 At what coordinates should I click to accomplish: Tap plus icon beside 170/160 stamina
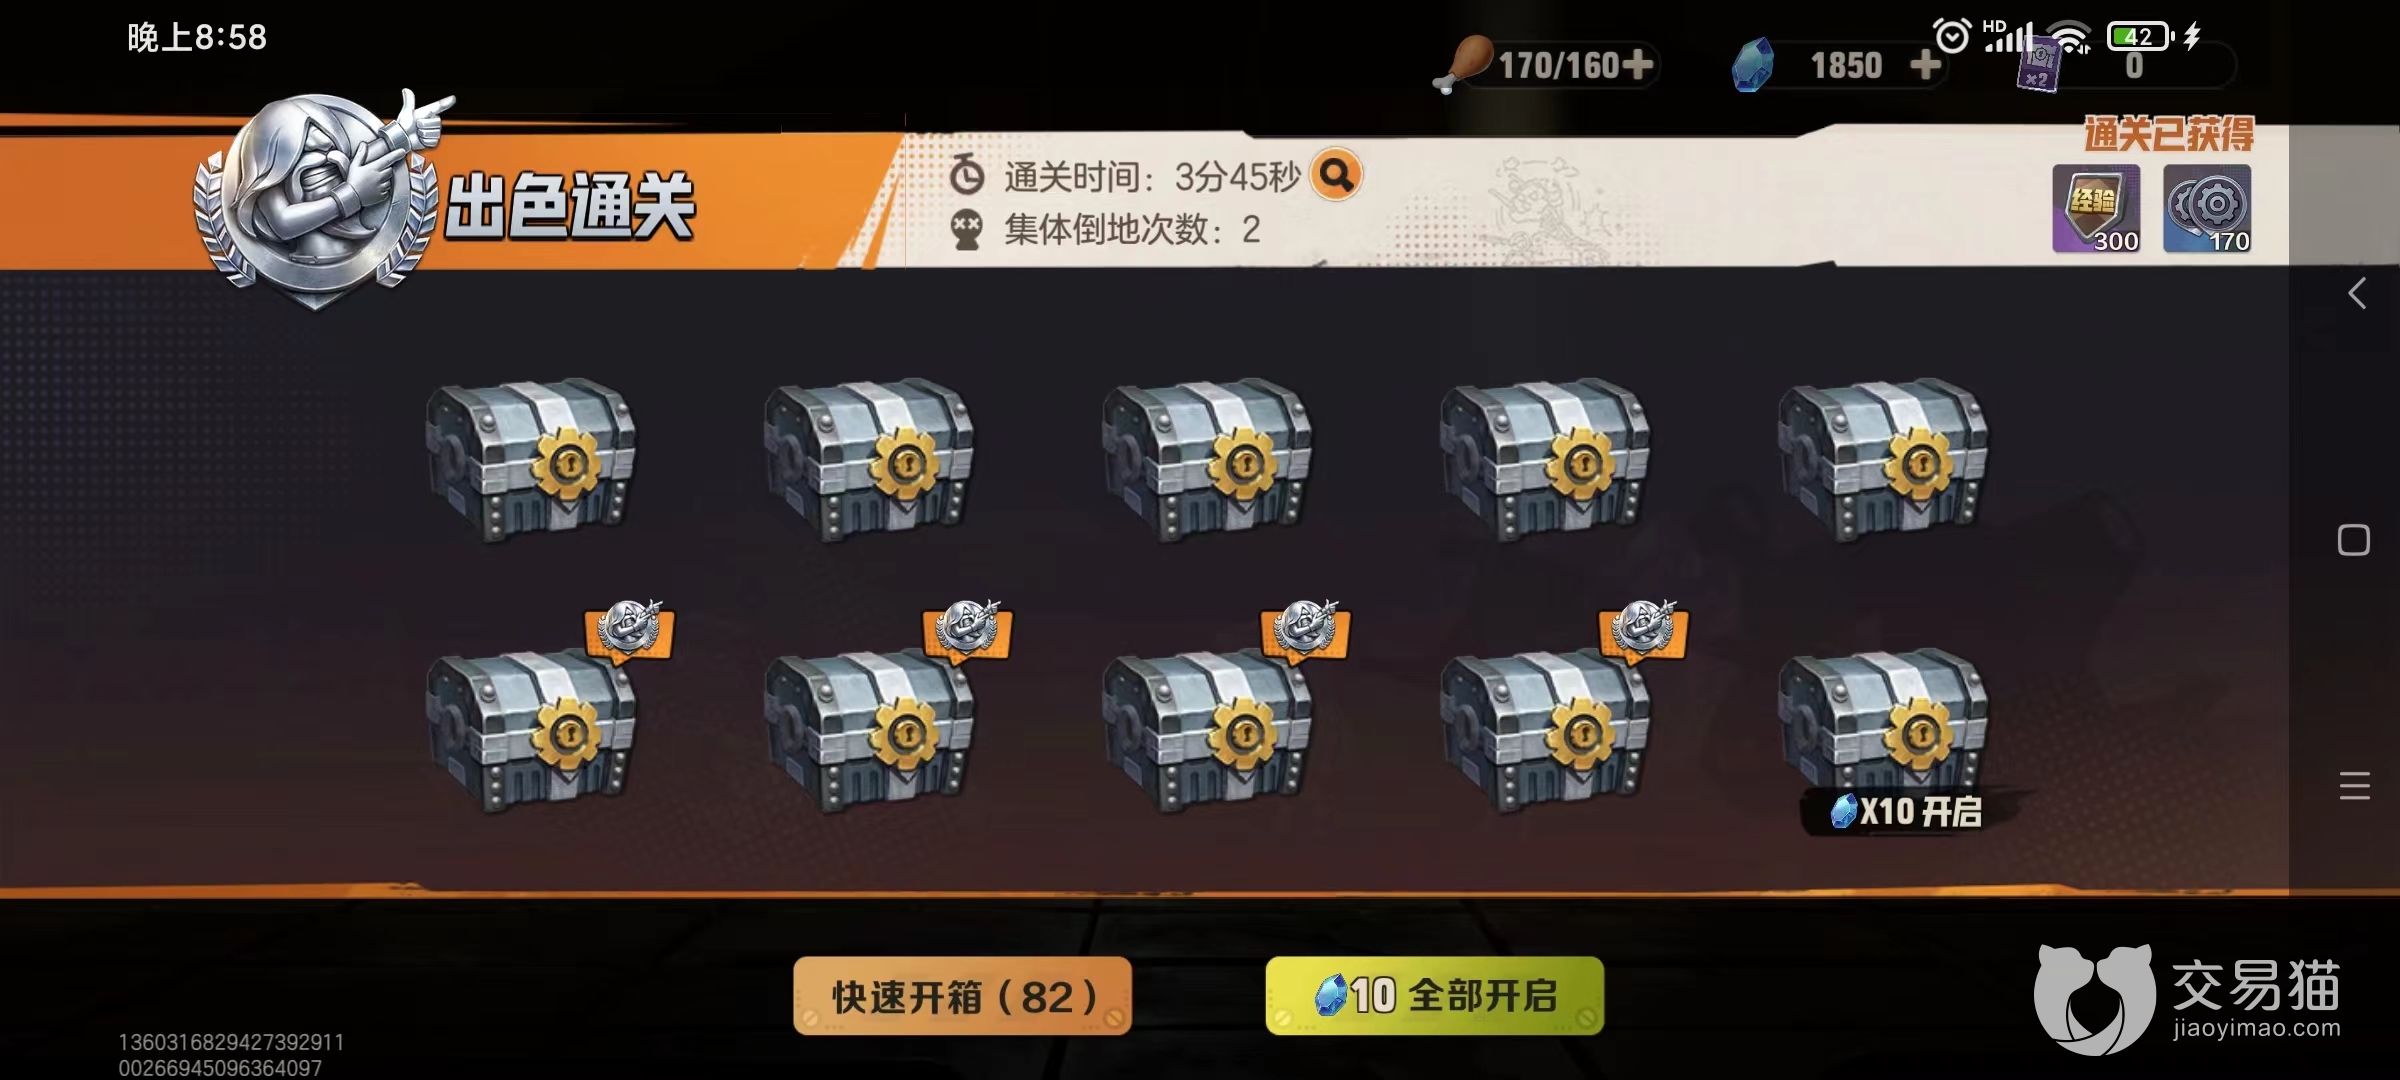point(1637,65)
